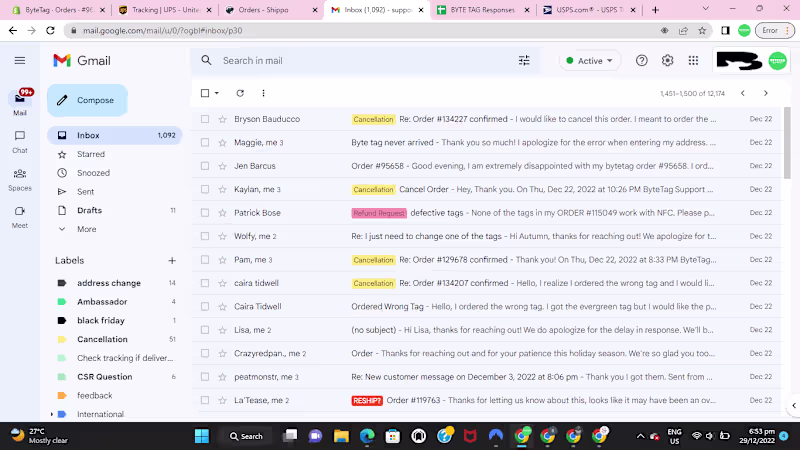Show hidden system tray icons

pos(640,436)
